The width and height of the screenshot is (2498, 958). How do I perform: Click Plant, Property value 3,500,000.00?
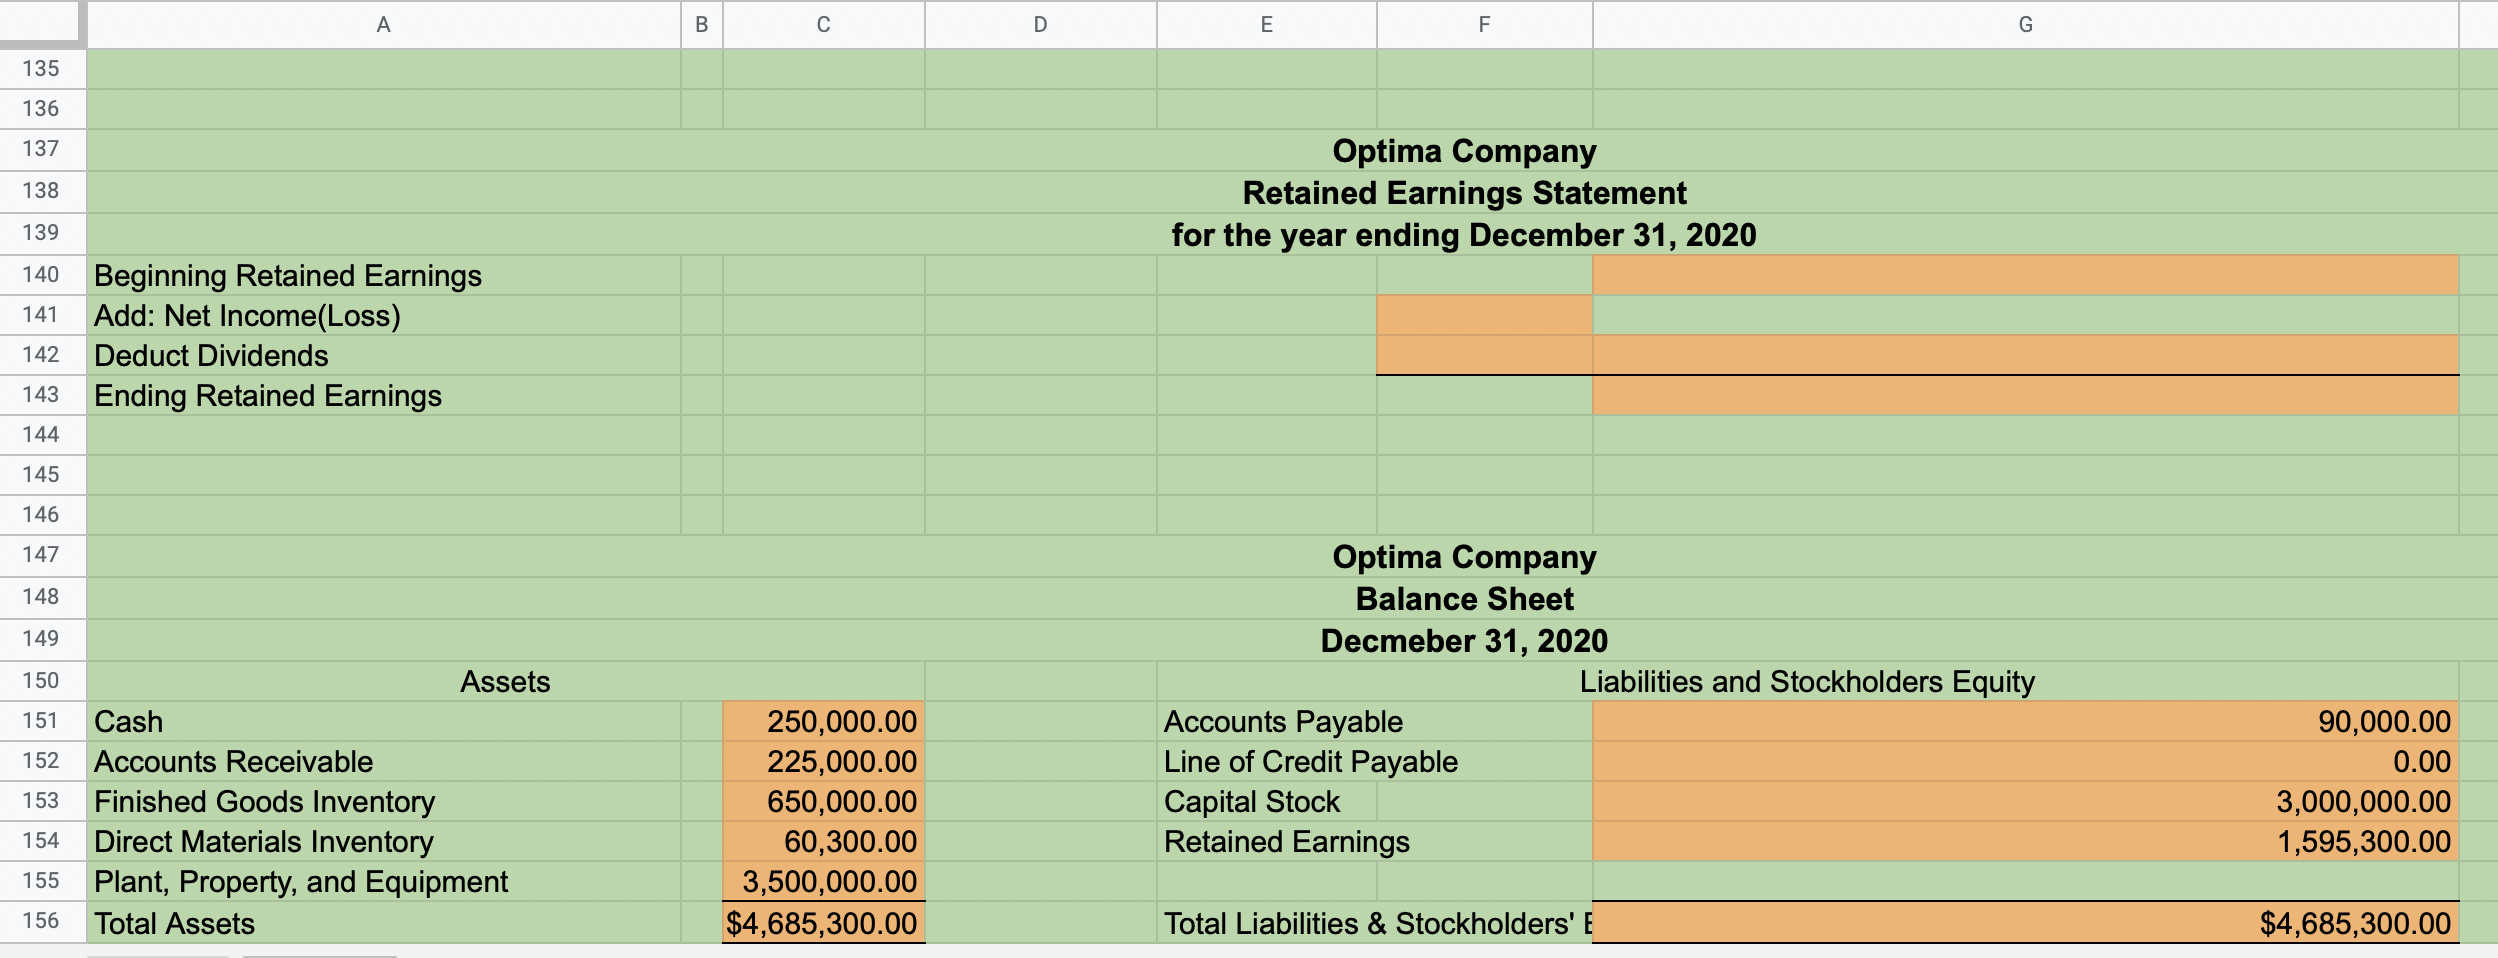tap(824, 881)
